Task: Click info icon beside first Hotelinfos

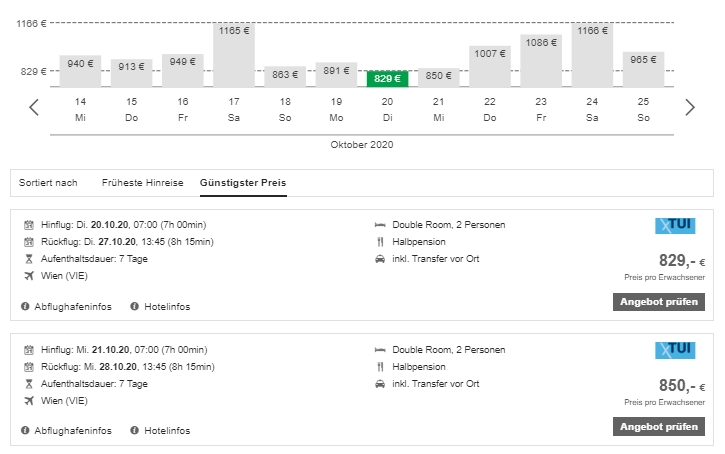Action: (135, 306)
